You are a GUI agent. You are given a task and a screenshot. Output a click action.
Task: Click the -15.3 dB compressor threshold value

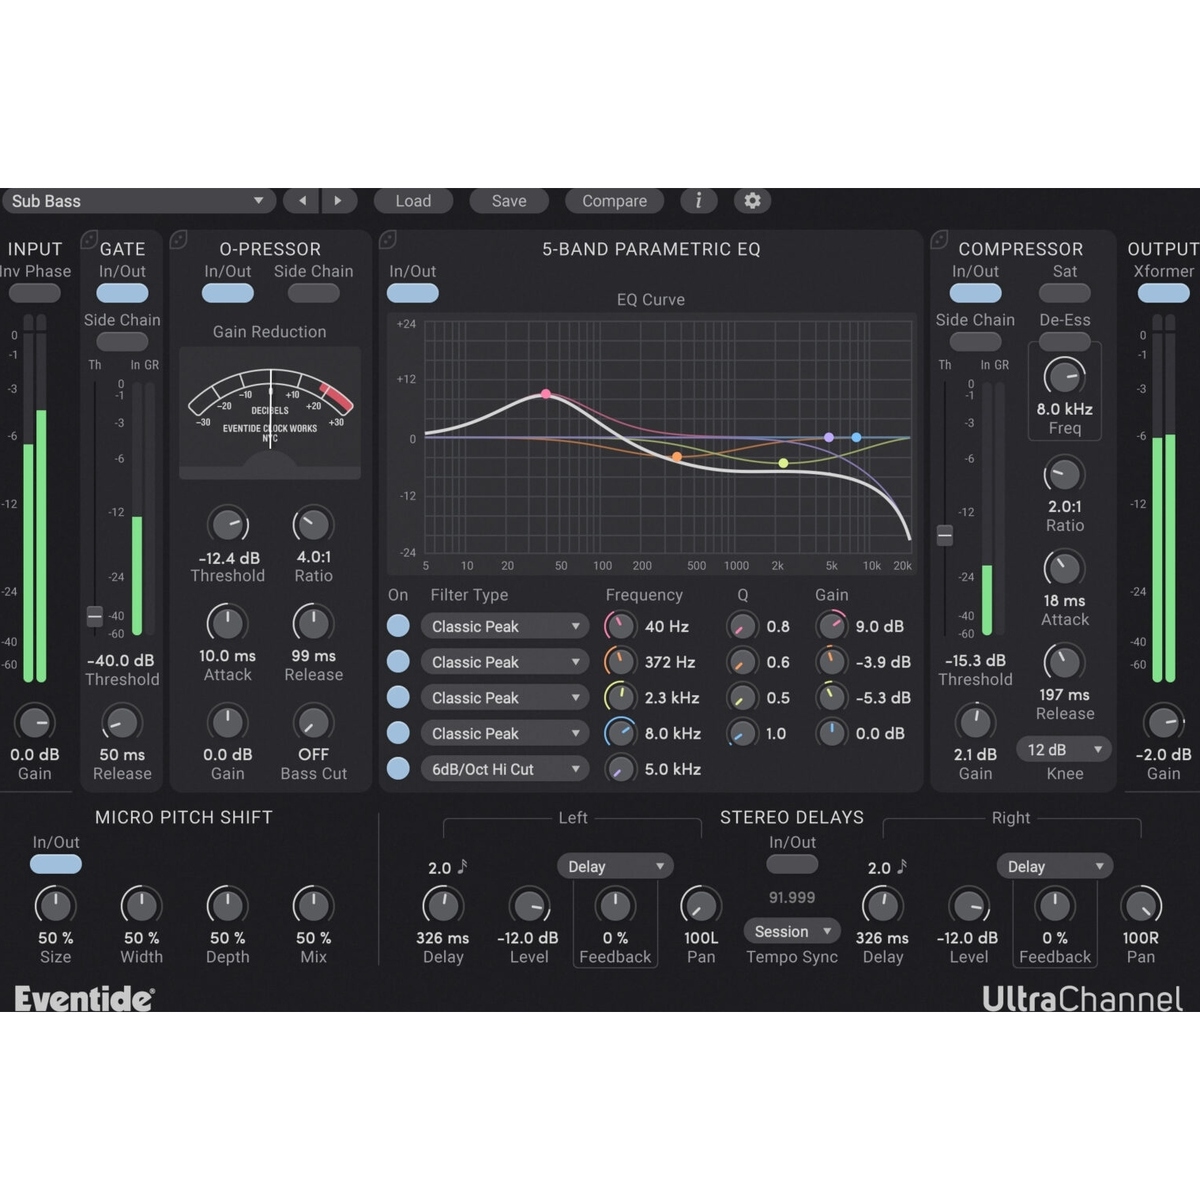(975, 661)
